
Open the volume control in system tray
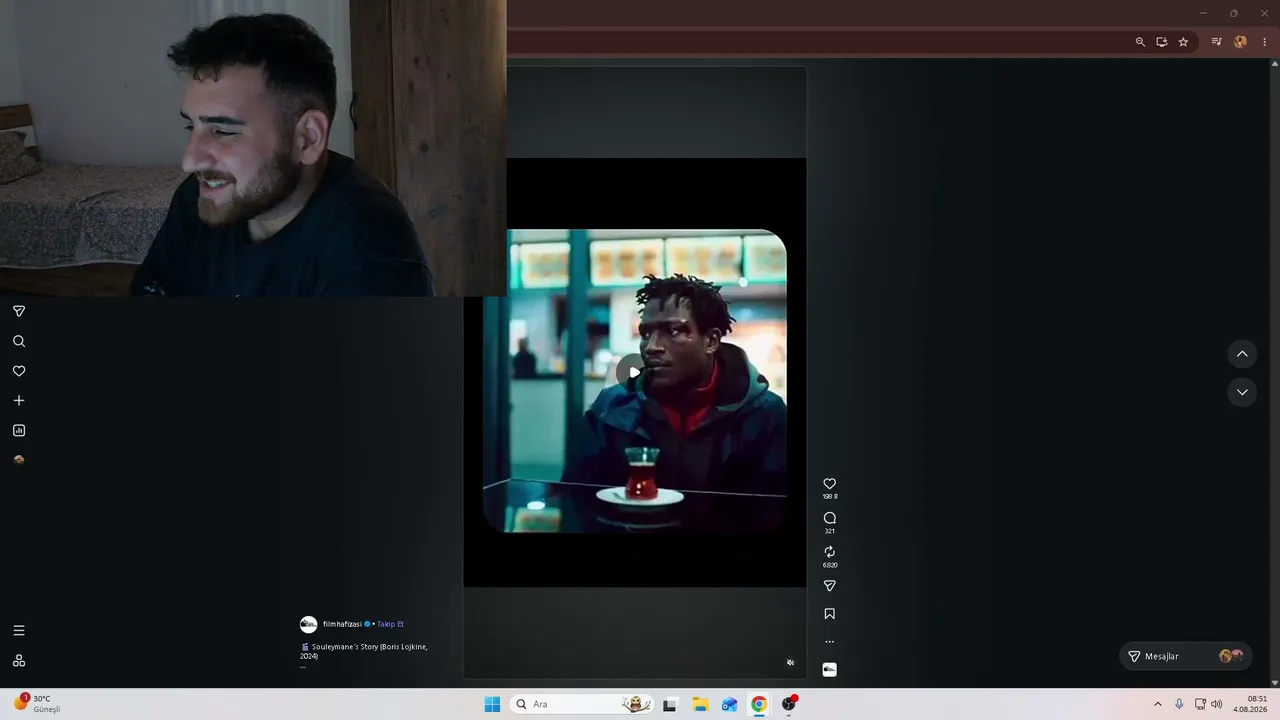tap(1217, 704)
